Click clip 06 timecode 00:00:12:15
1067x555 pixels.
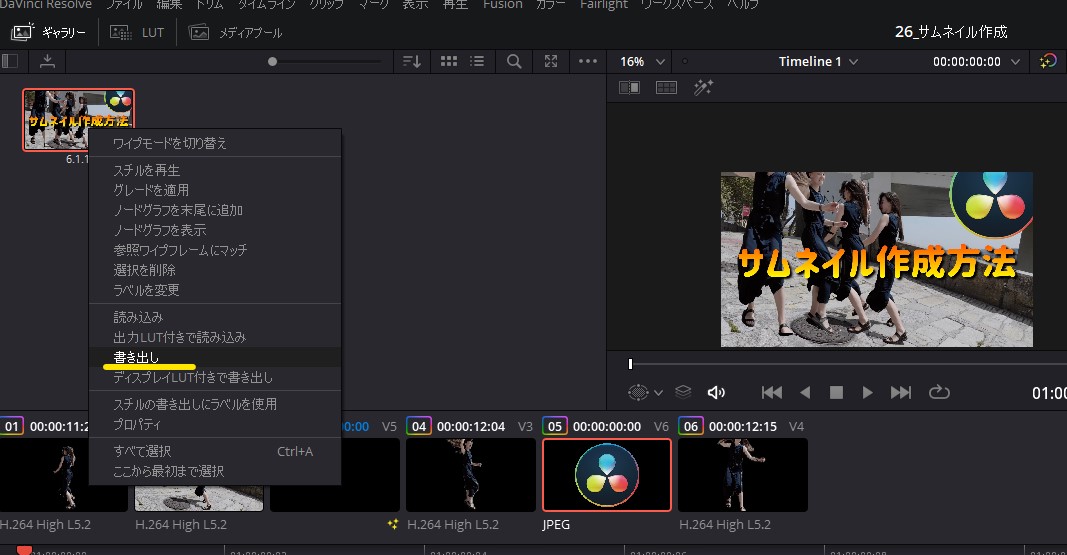pos(742,426)
